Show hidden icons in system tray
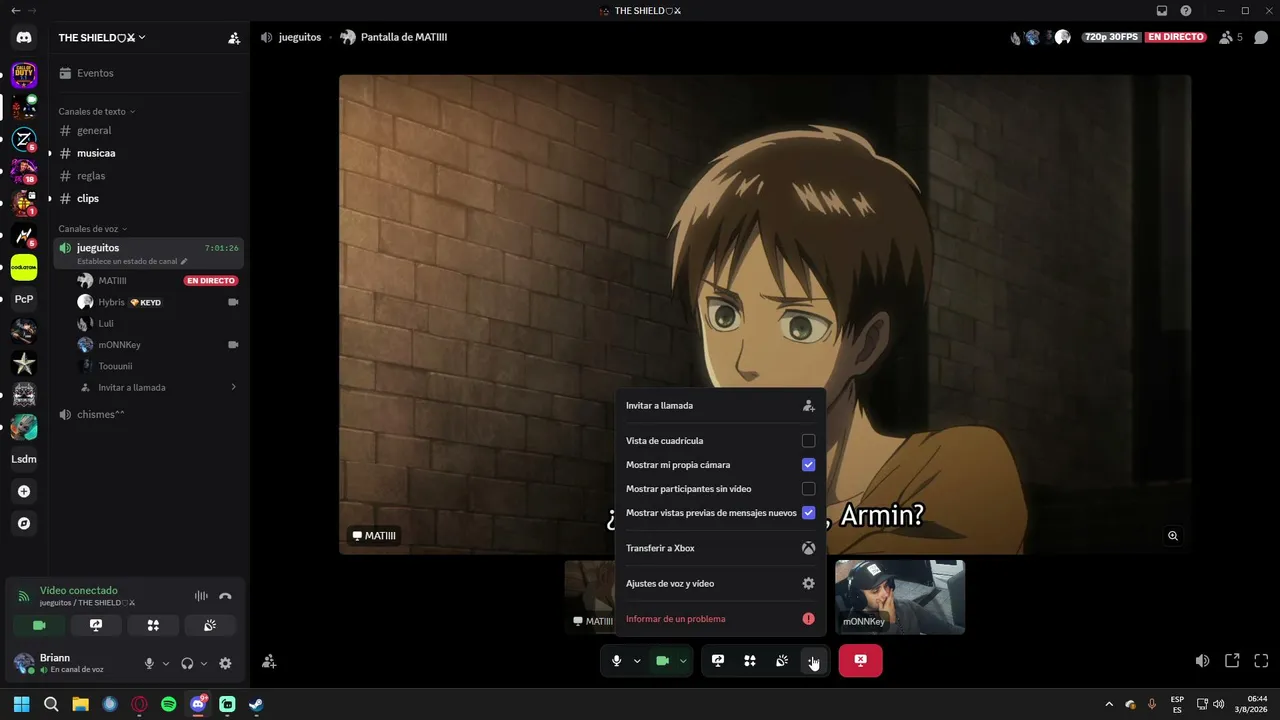 1109,704
